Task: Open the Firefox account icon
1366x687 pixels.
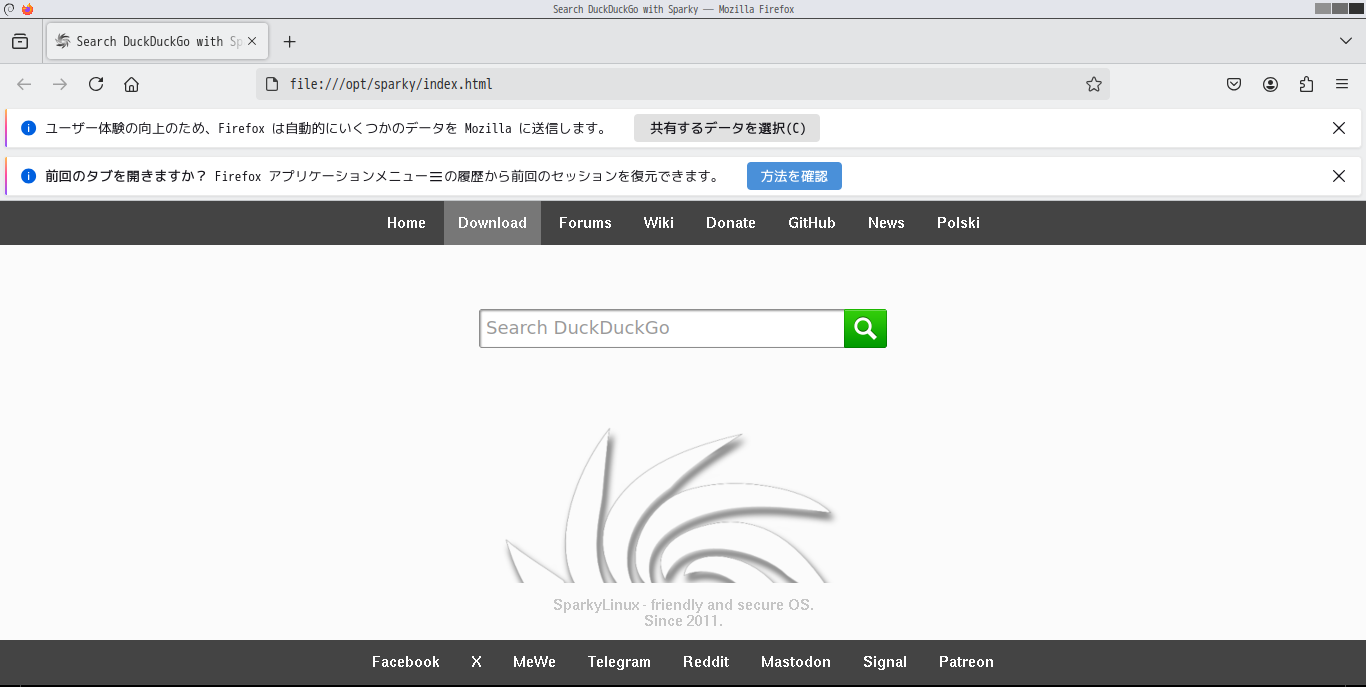Action: 1270,84
